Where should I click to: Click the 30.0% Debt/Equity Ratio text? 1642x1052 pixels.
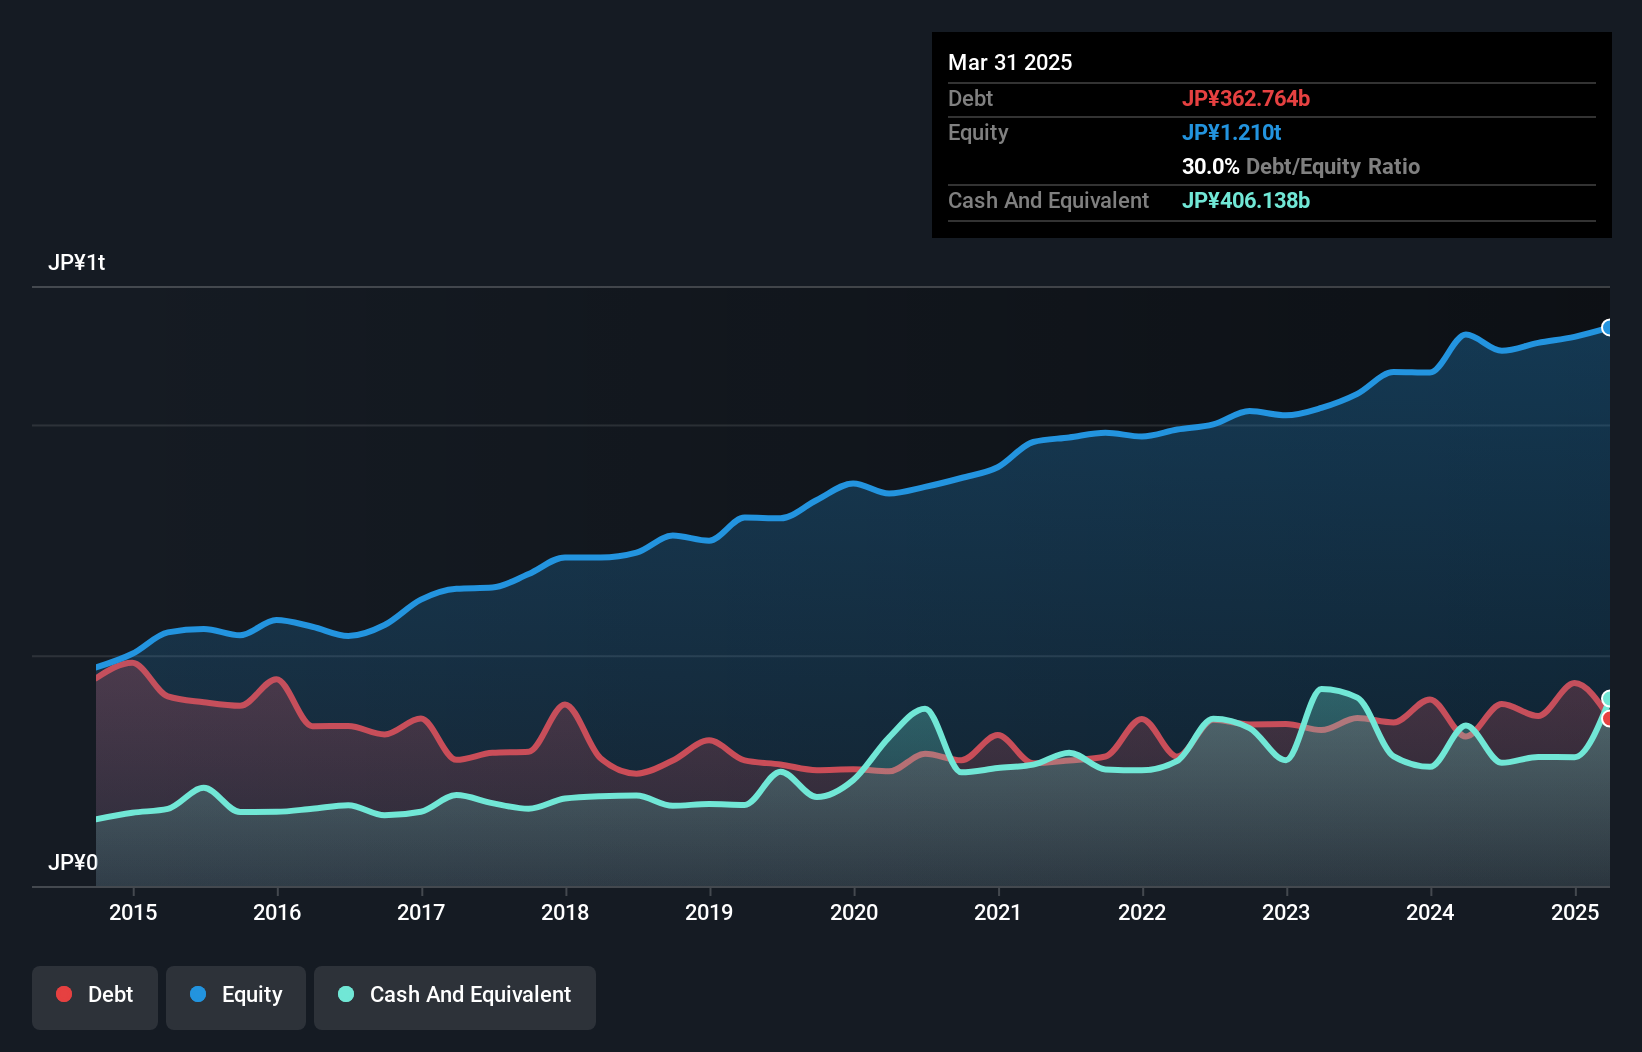coord(1300,167)
